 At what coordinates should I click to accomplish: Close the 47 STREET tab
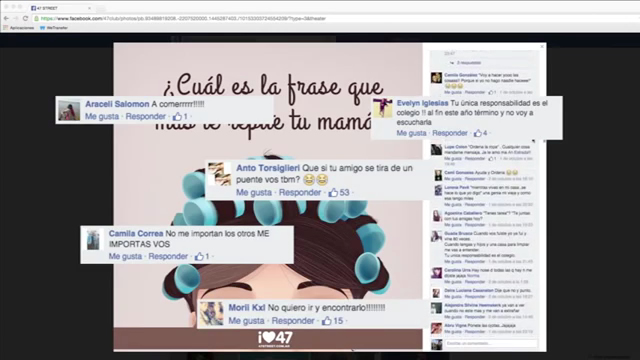(x=89, y=8)
